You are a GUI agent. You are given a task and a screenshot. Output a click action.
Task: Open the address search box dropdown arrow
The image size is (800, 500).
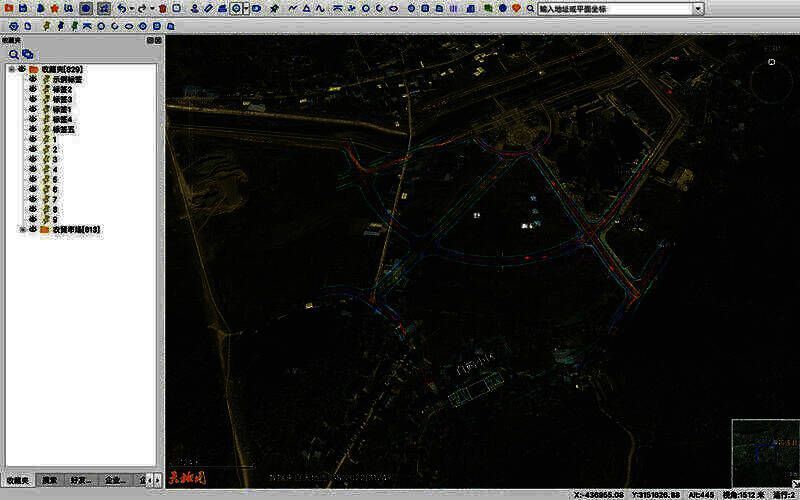pos(698,9)
